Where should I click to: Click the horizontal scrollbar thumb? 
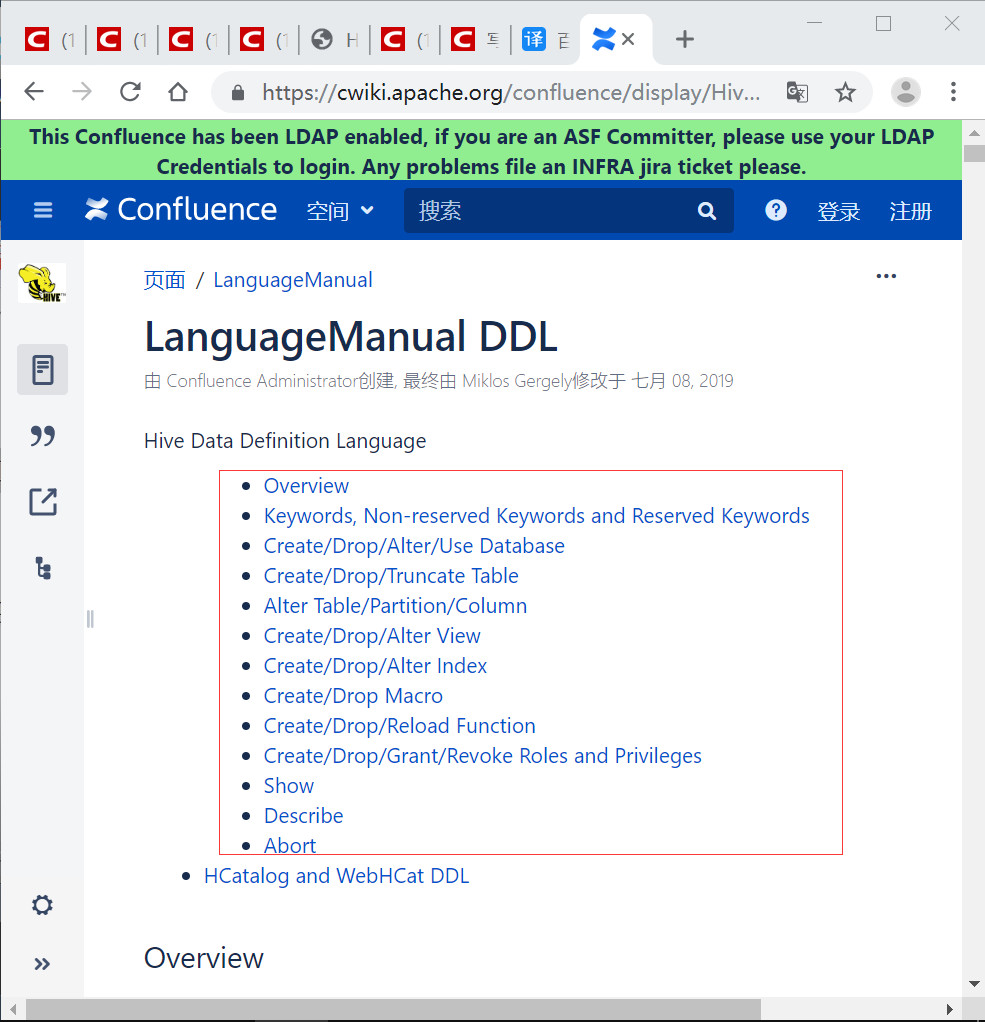[x=393, y=1009]
